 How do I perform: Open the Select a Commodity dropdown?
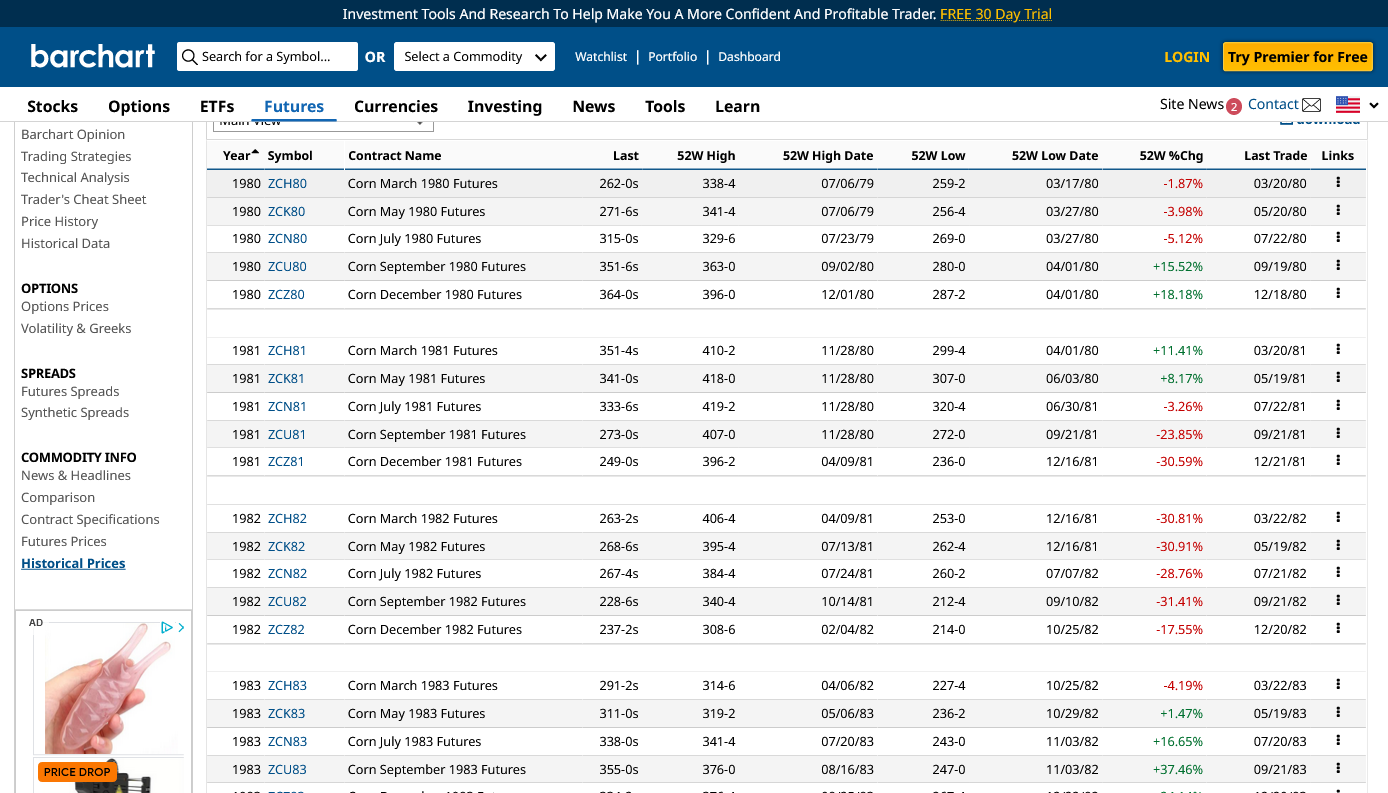point(474,57)
